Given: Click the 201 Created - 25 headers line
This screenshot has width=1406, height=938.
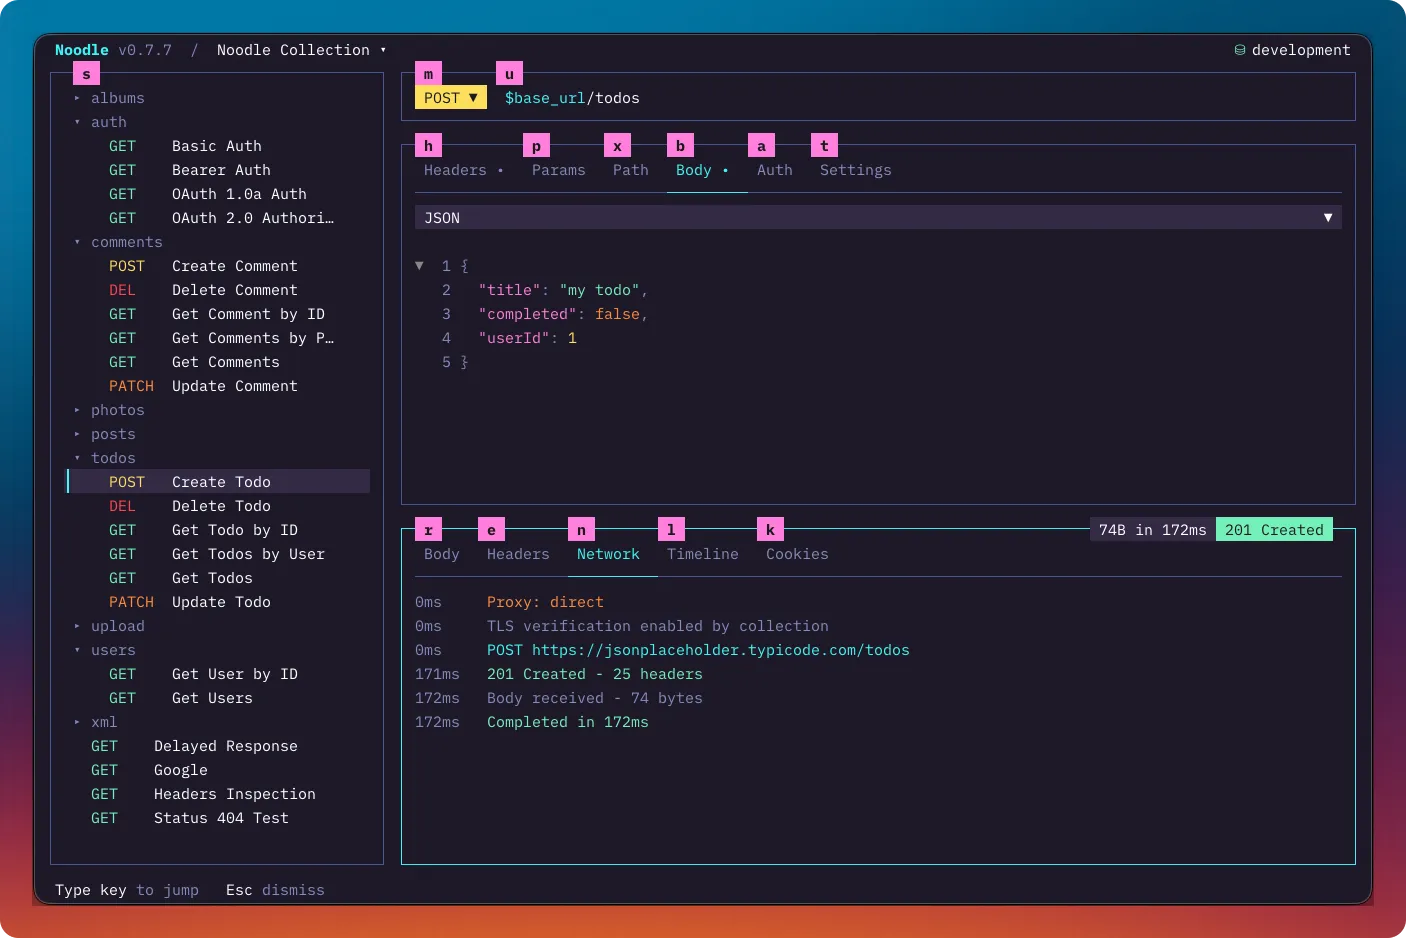Looking at the screenshot, I should coord(595,674).
